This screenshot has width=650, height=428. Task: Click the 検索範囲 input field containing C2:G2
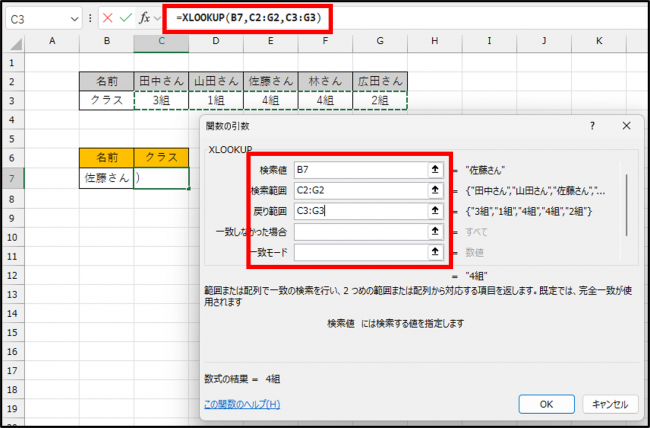coord(361,190)
